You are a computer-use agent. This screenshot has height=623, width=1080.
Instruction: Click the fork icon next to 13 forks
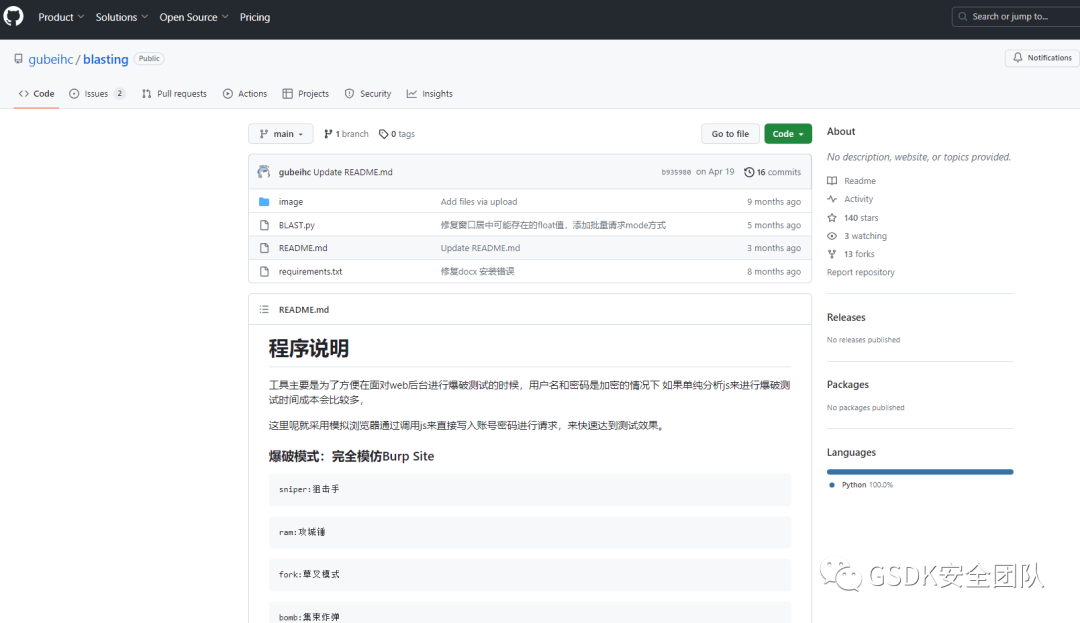pyautogui.click(x=832, y=254)
